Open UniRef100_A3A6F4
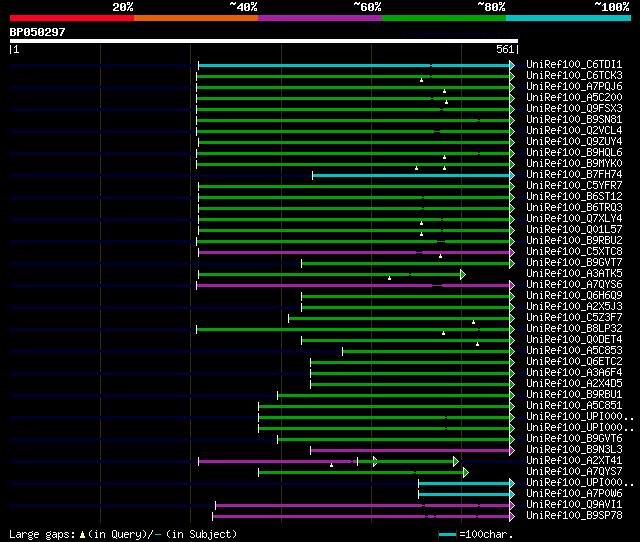 point(574,373)
